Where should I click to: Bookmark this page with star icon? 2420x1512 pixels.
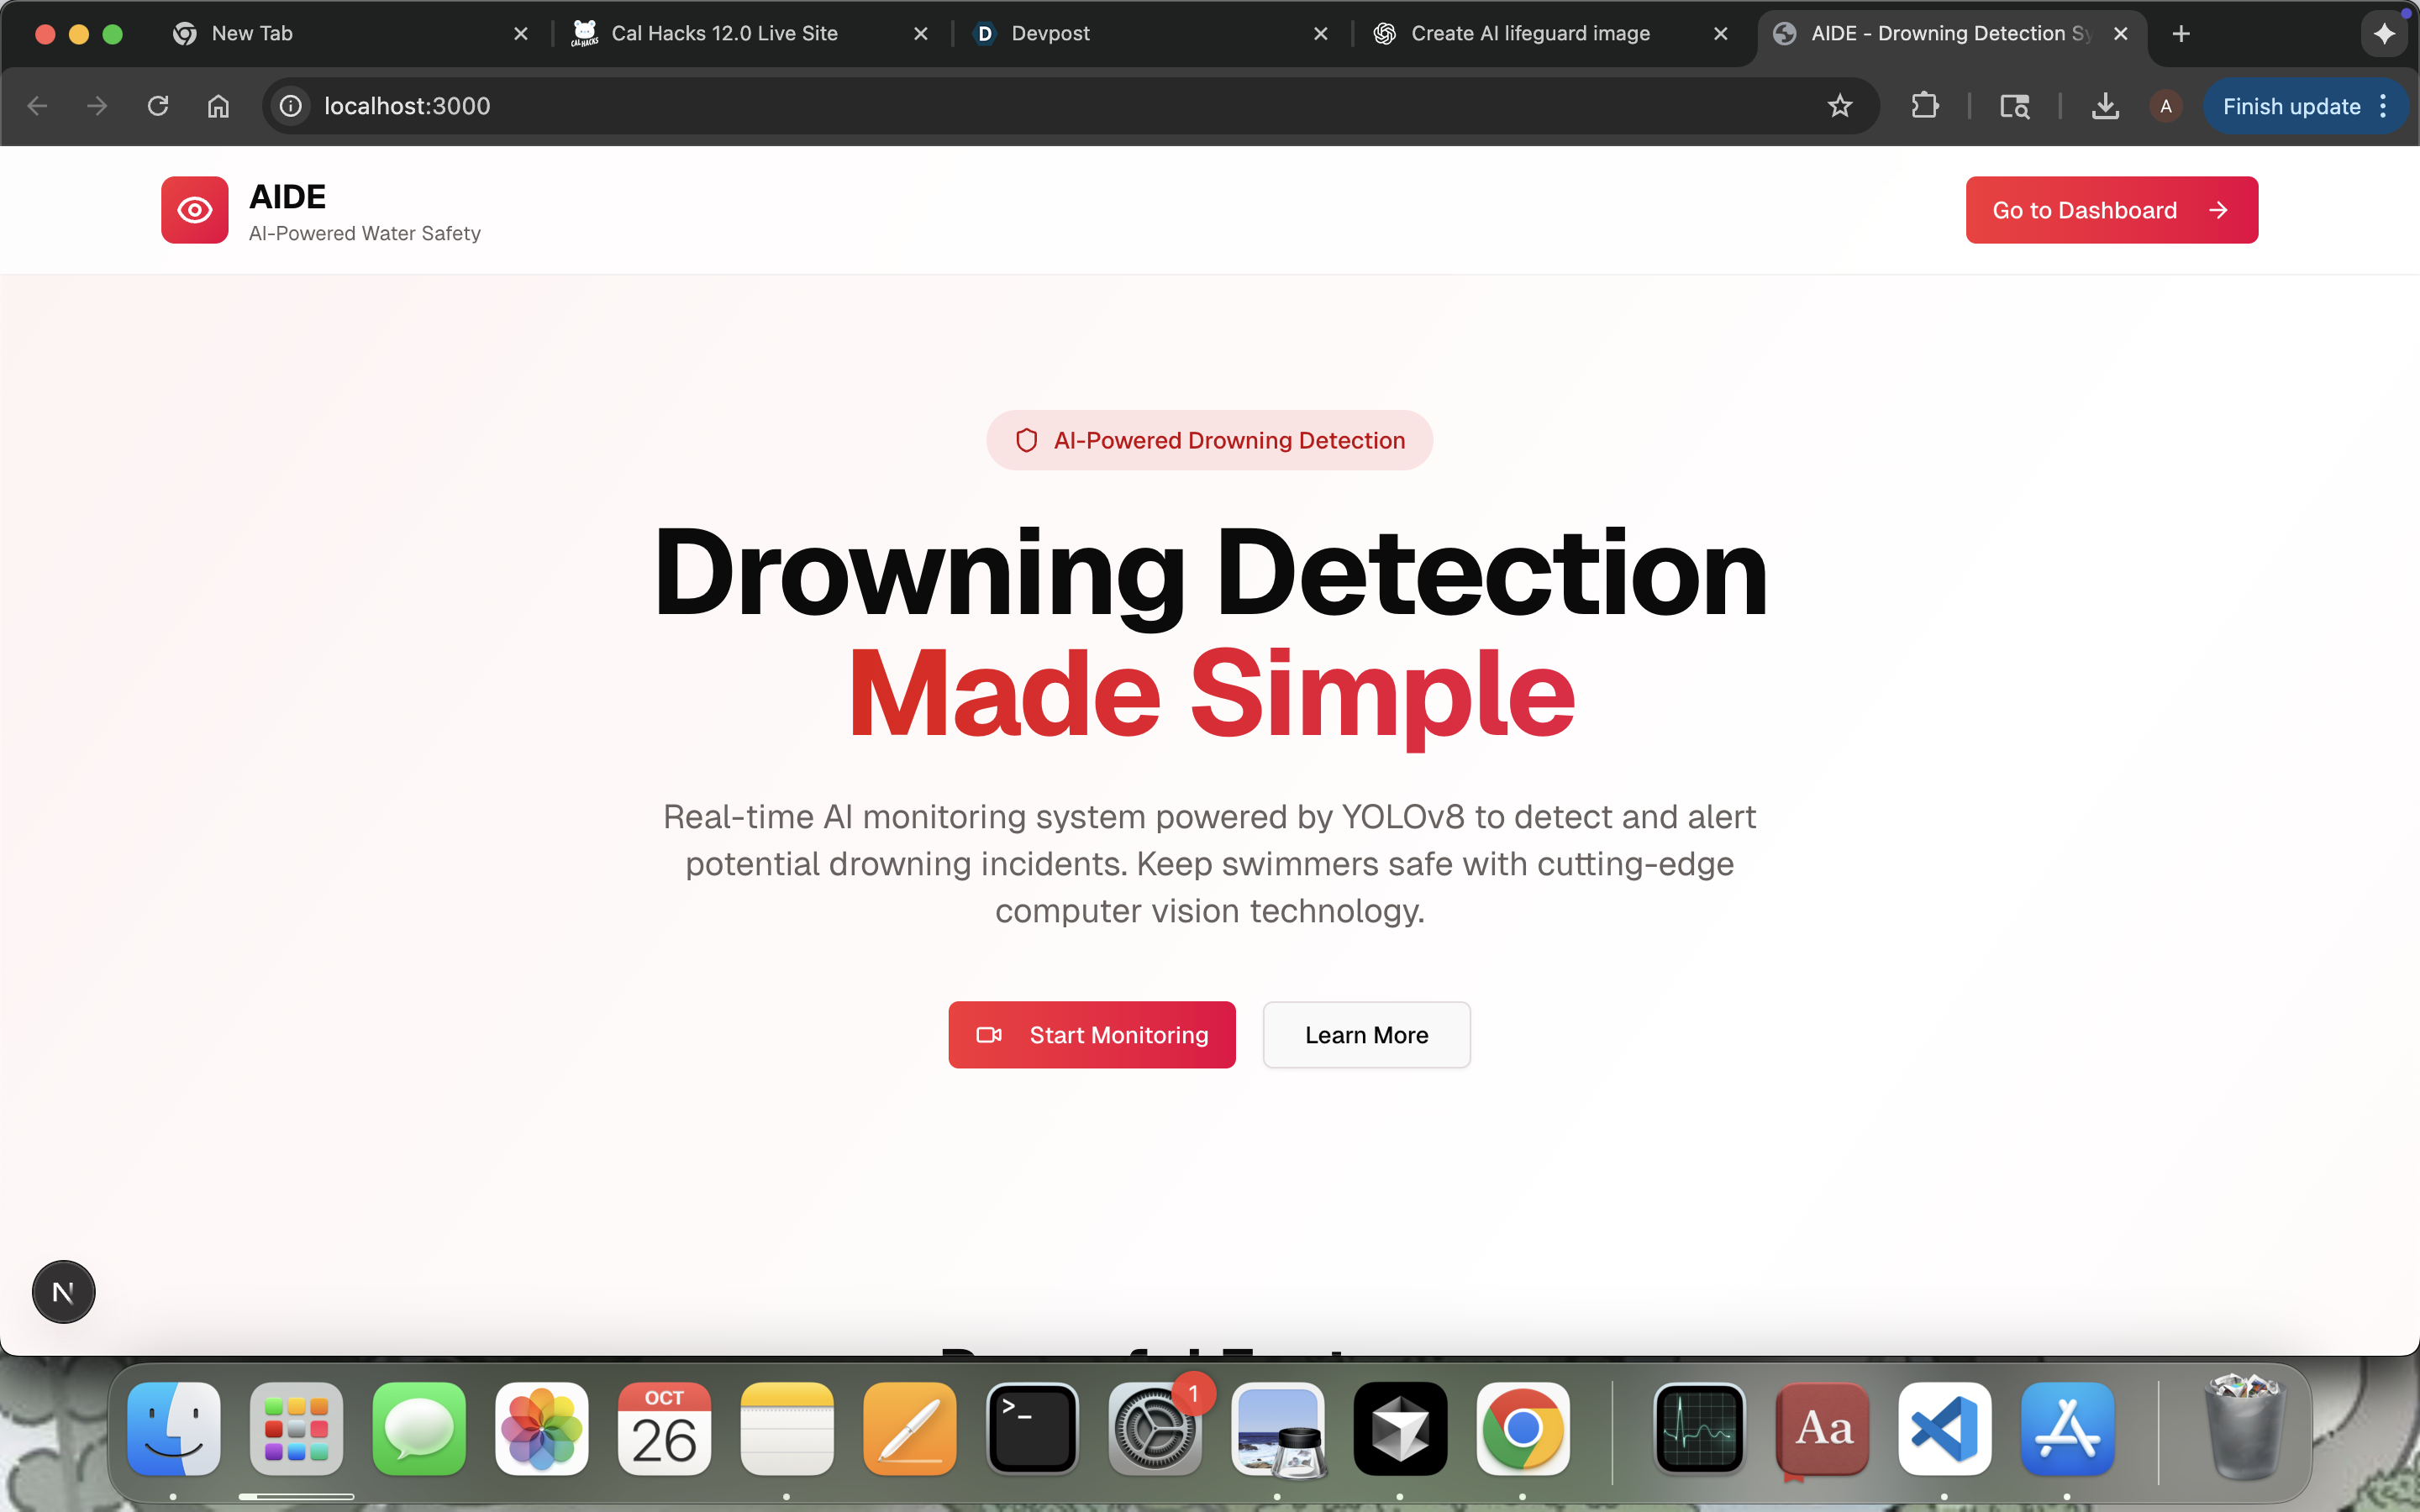click(x=1839, y=106)
